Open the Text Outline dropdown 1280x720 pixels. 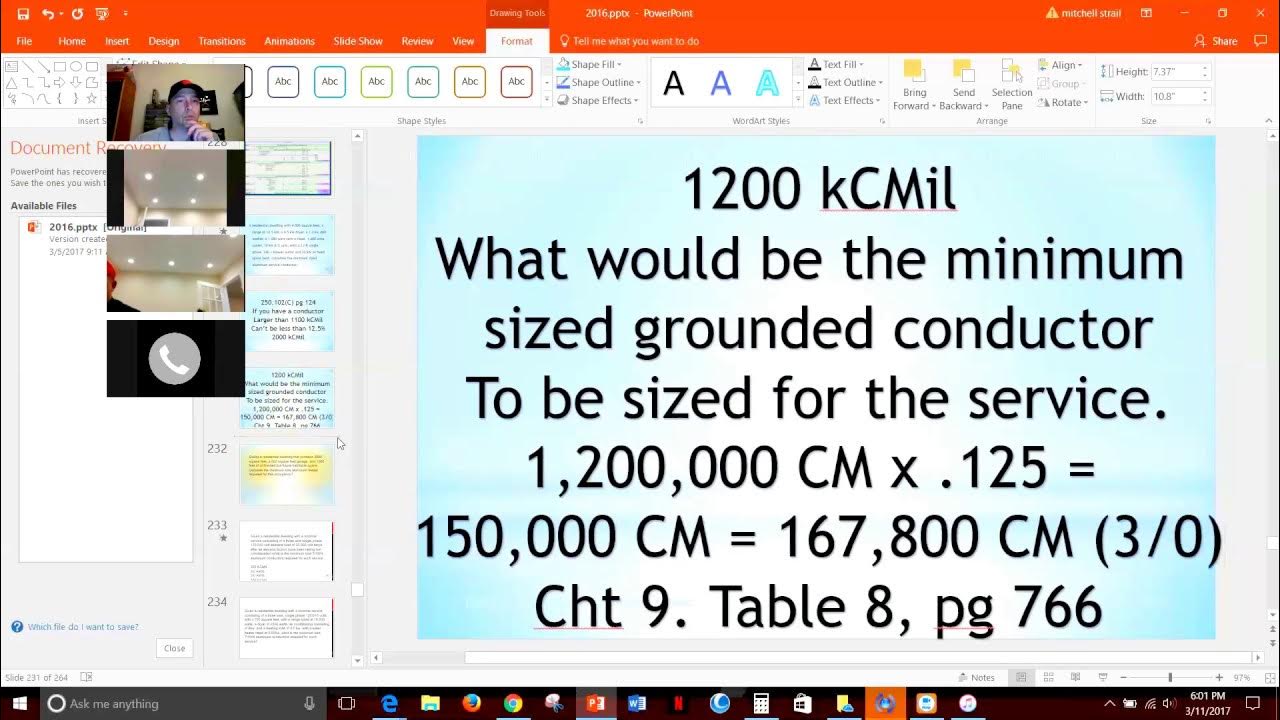(x=845, y=82)
